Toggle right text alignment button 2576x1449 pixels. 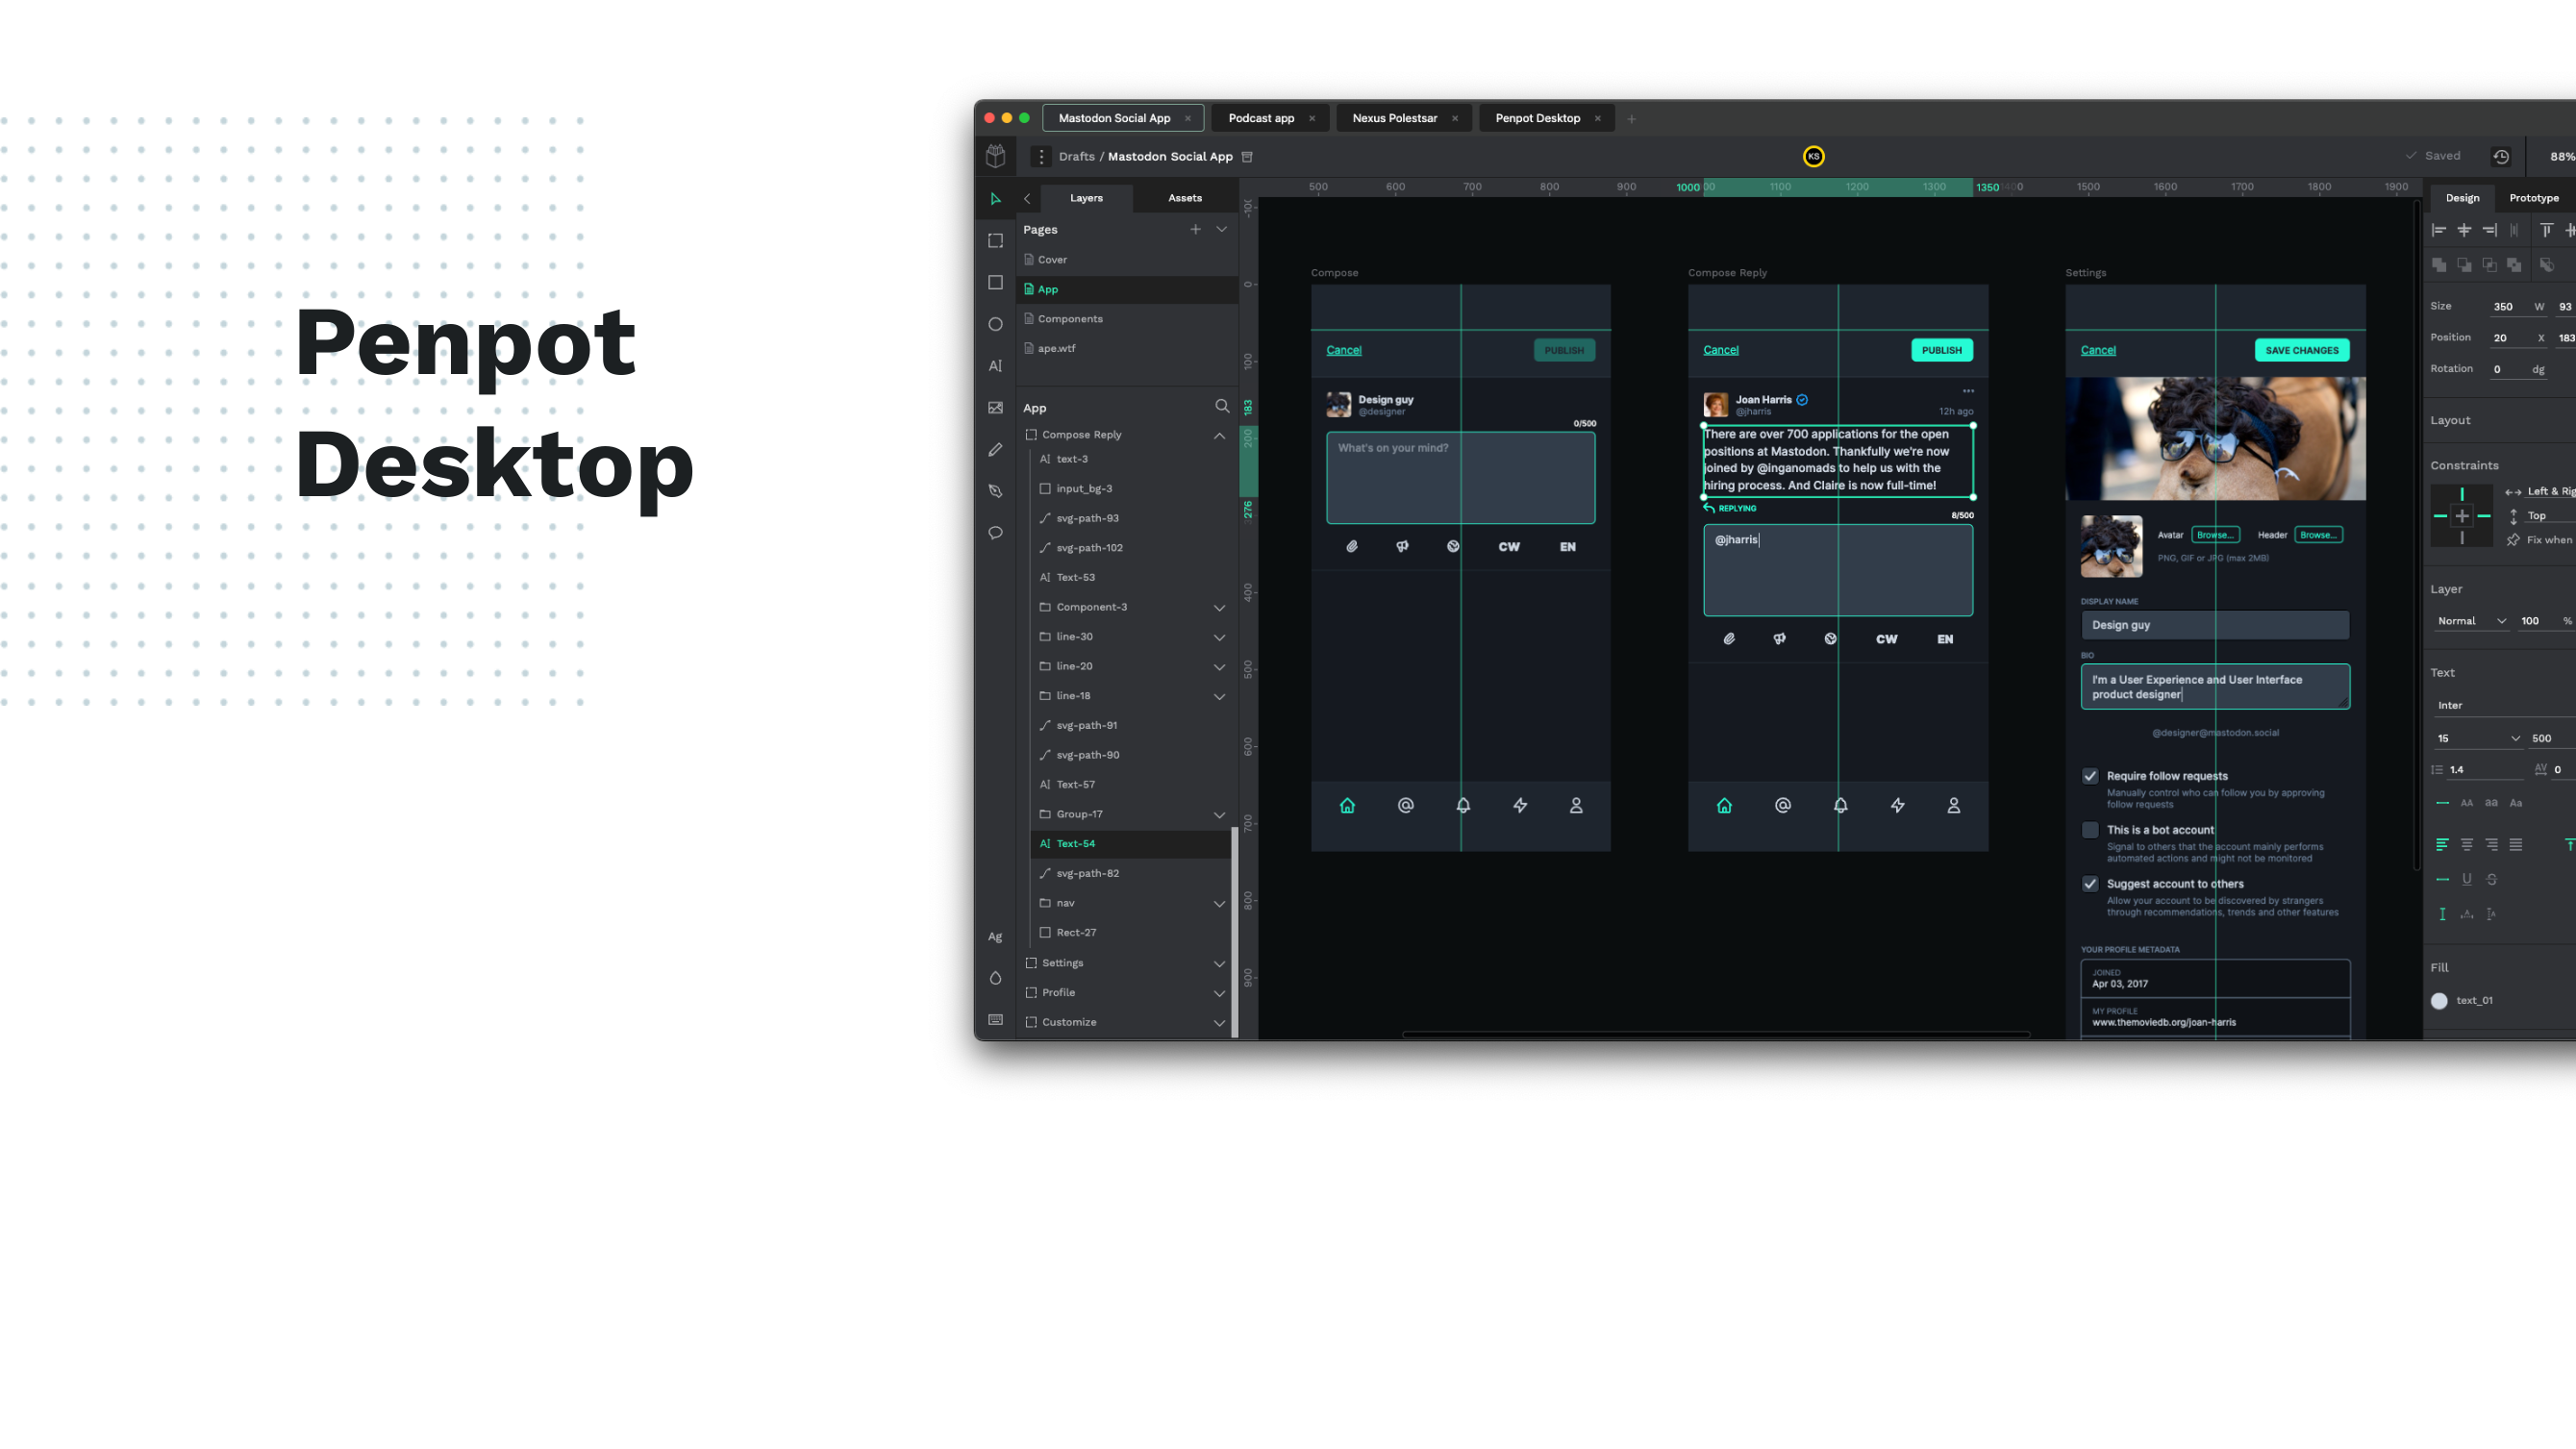click(2491, 845)
